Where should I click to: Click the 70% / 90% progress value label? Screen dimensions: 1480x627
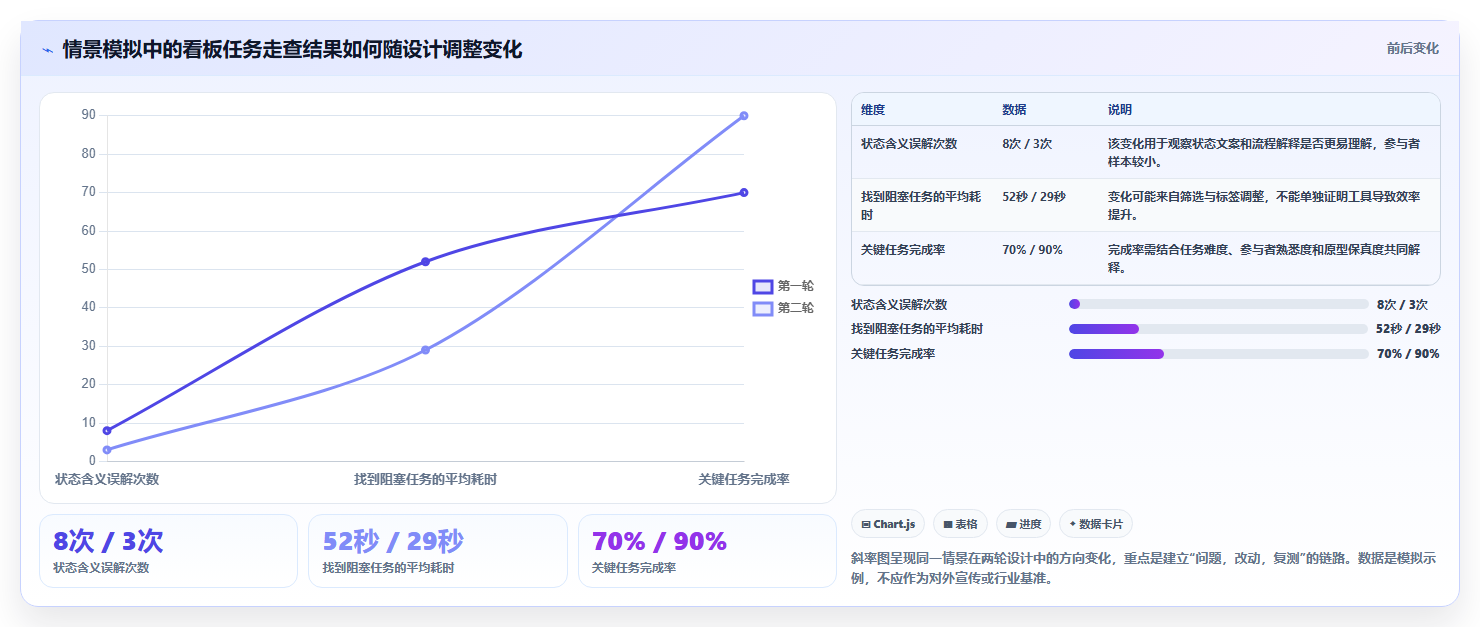[1408, 354]
